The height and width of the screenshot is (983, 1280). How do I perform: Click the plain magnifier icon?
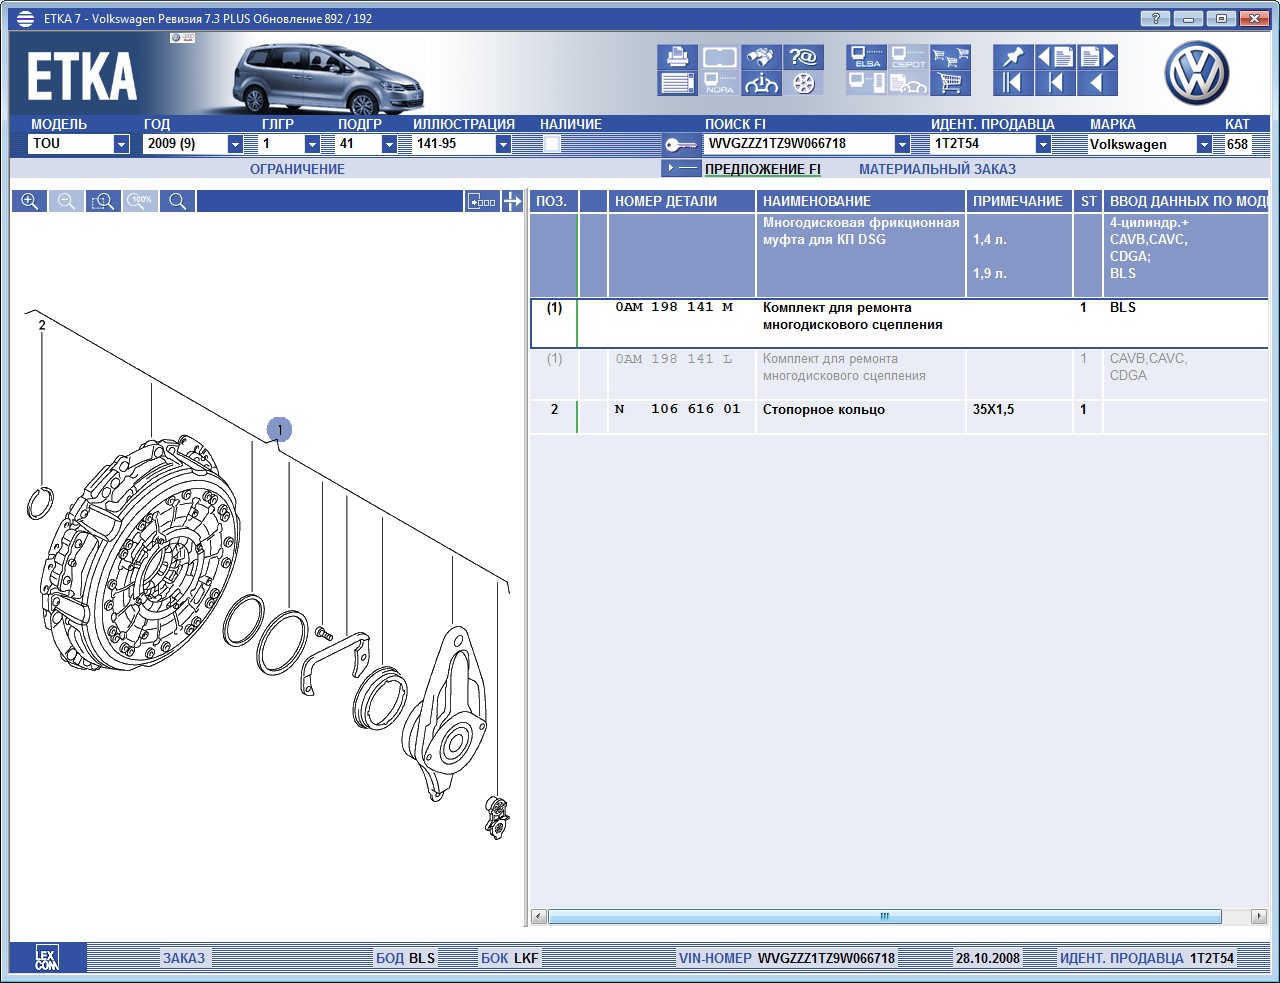point(177,201)
